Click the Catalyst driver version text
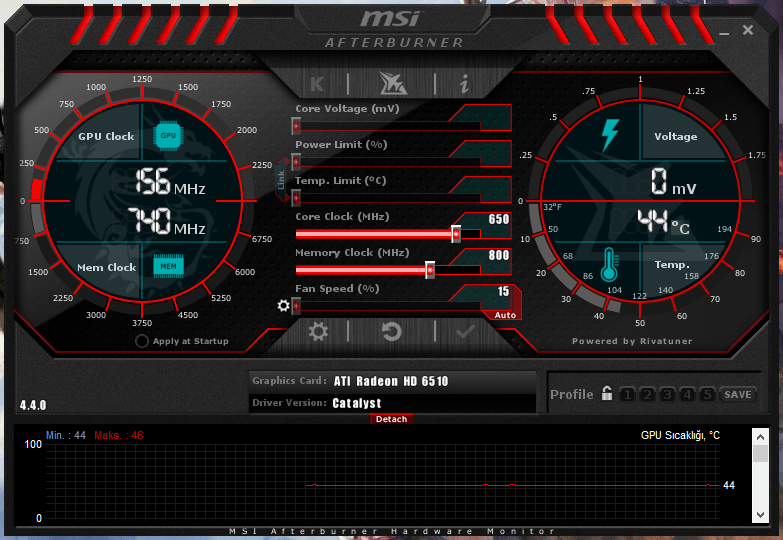Screen dimensions: 783x540 pos(357,403)
